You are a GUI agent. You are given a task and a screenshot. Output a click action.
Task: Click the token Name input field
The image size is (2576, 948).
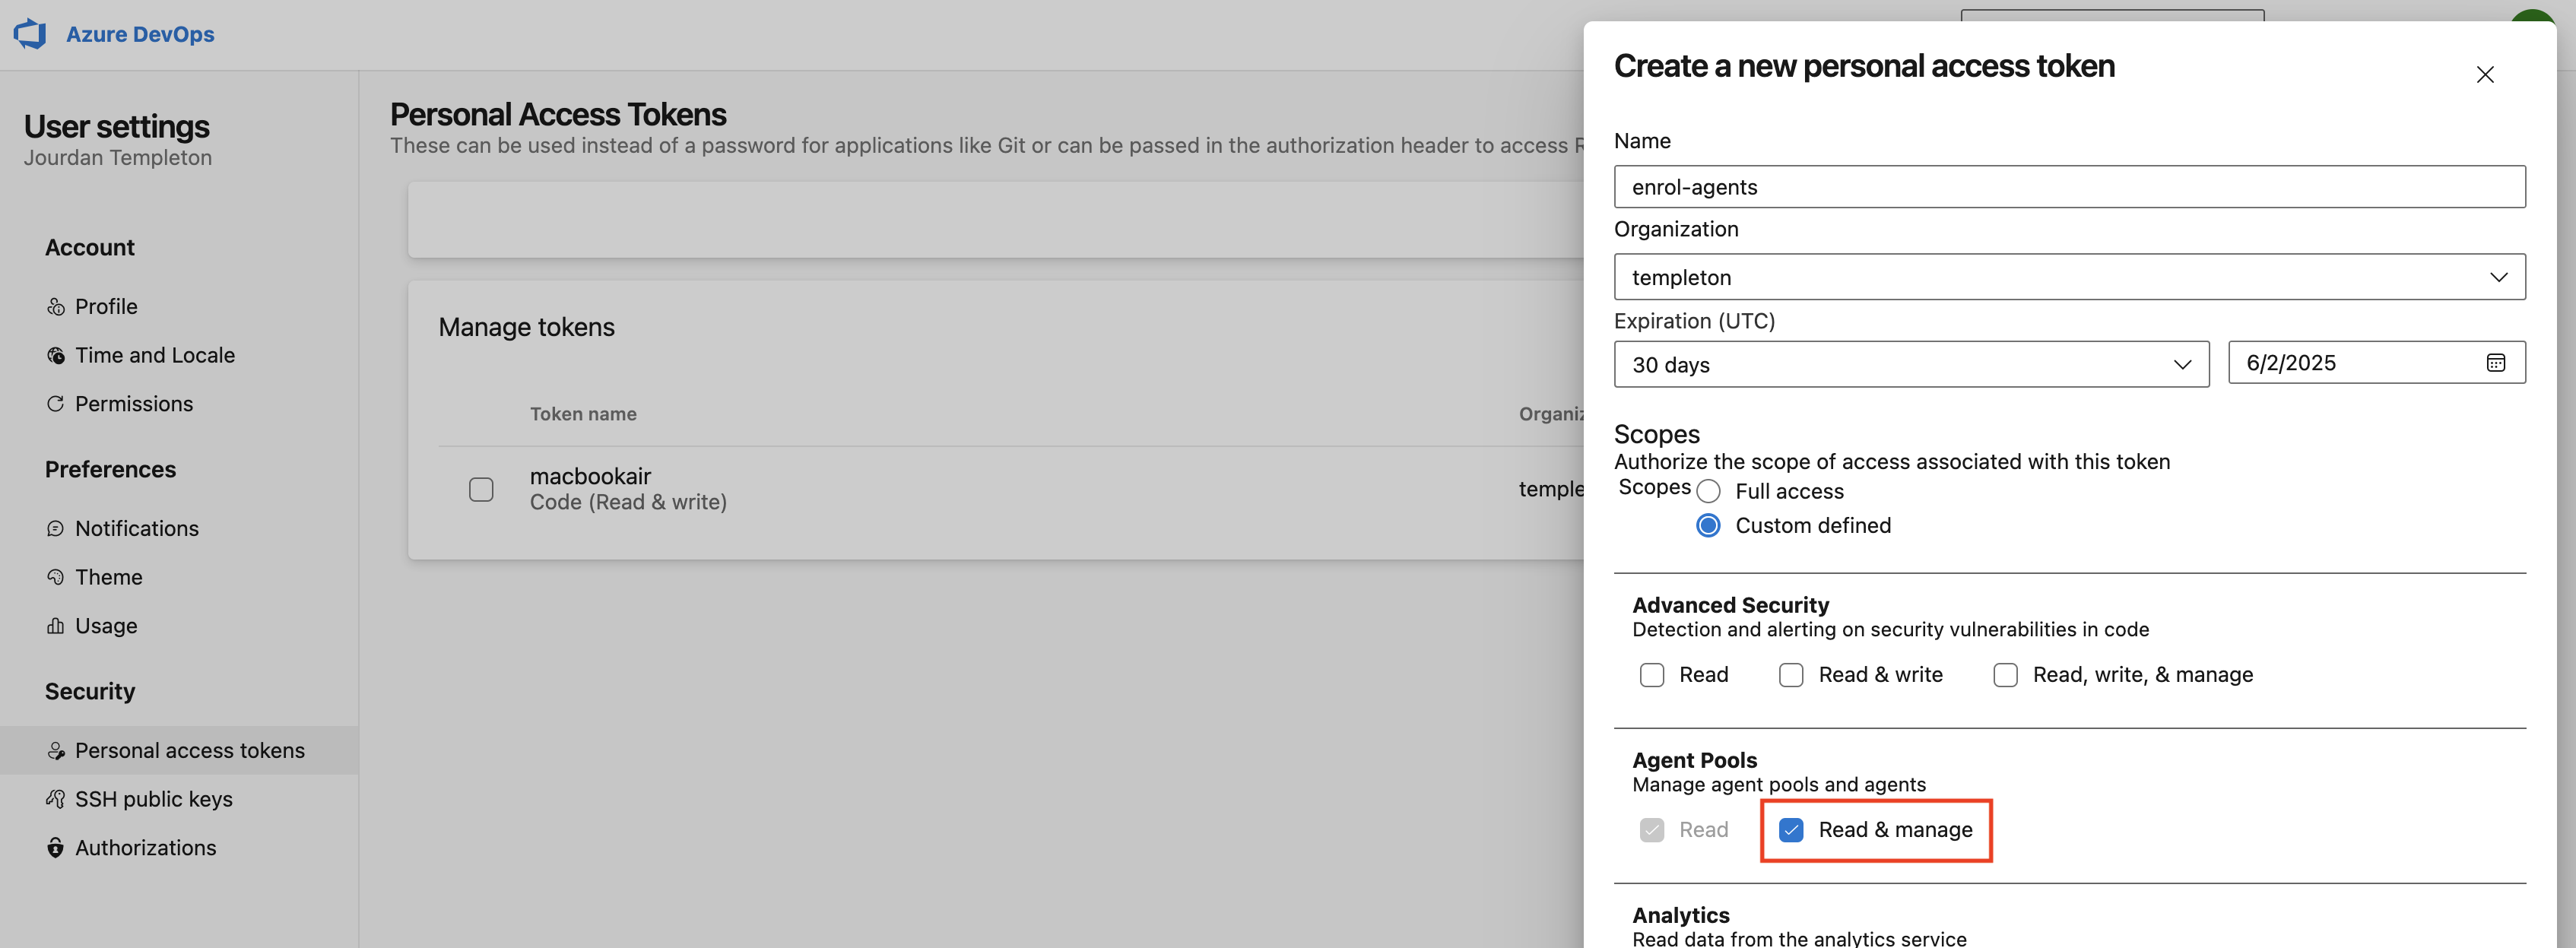[2068, 187]
